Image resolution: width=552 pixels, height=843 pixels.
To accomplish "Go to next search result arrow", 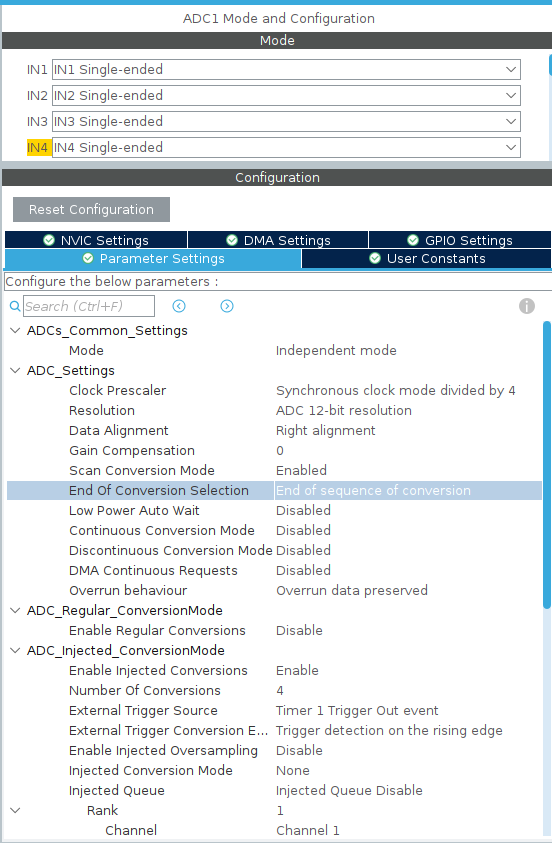I will [x=227, y=306].
